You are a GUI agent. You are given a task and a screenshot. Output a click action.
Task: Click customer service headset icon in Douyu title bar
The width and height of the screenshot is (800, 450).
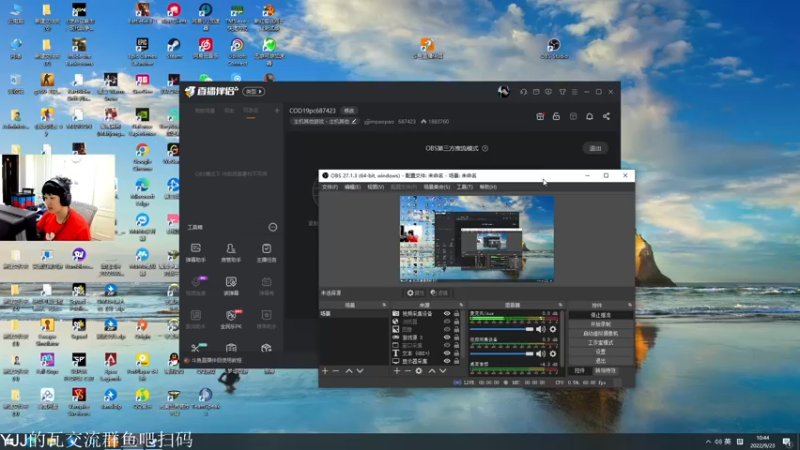(x=523, y=92)
